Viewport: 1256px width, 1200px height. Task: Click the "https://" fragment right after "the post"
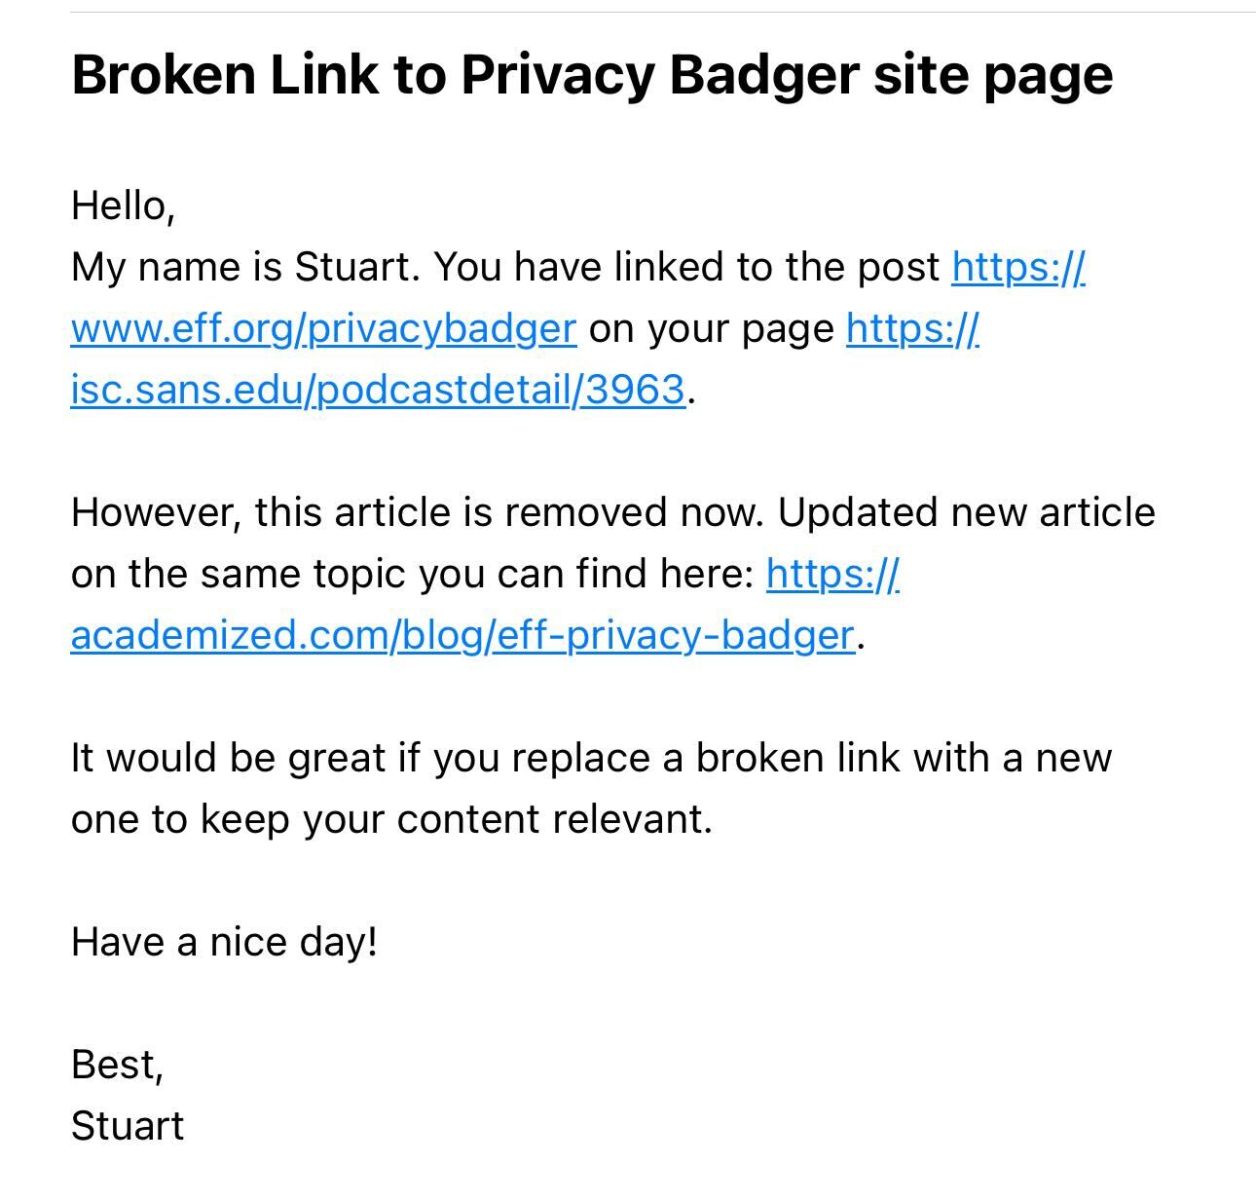click(1018, 267)
